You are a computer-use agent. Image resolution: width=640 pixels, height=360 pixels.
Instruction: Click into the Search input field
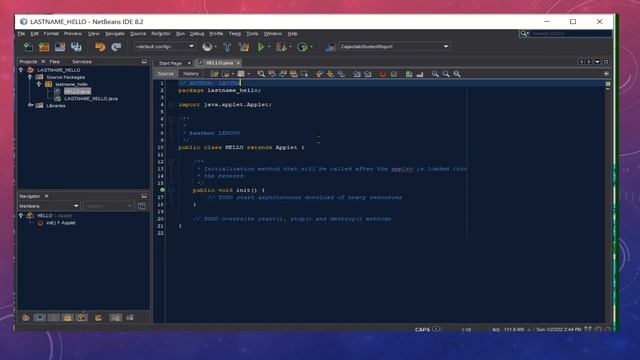point(571,33)
